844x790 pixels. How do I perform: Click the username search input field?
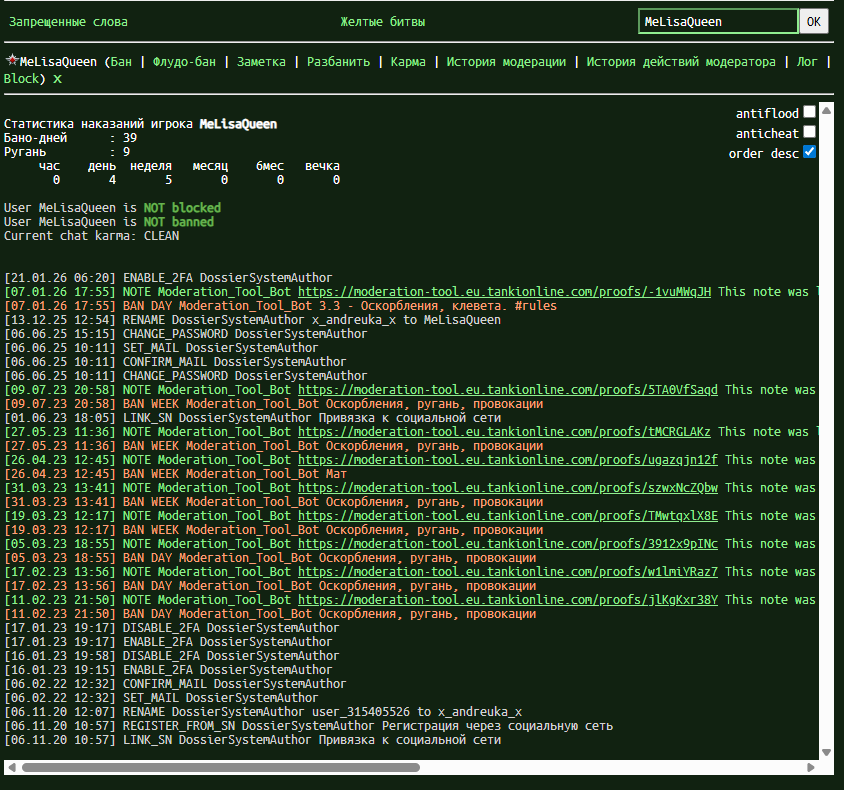pos(717,21)
